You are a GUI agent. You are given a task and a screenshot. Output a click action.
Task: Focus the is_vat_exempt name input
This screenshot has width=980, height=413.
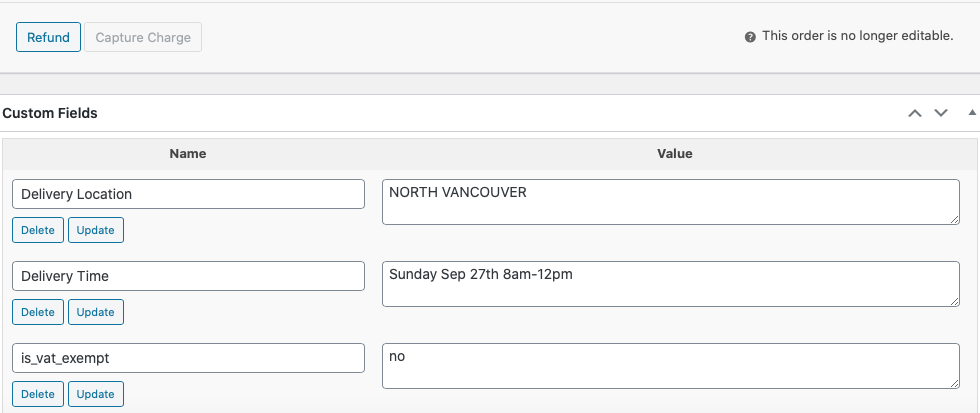(188, 358)
